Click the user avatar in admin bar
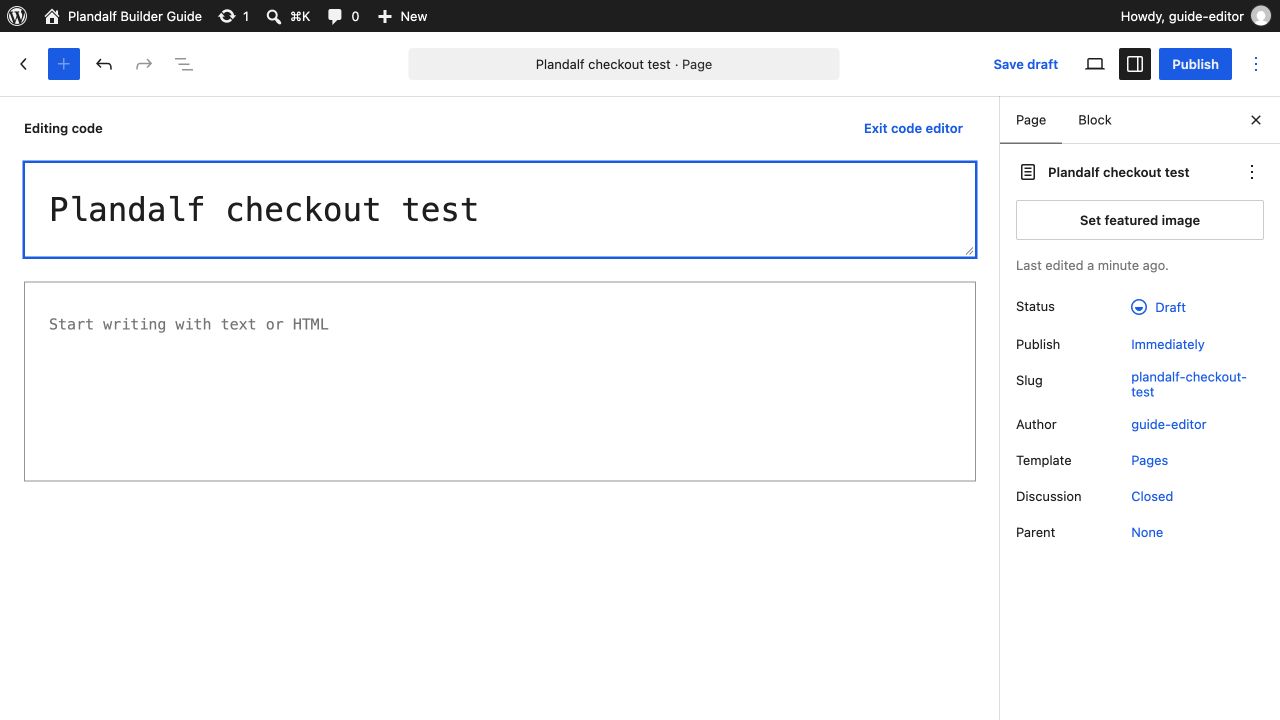 coord(1260,16)
